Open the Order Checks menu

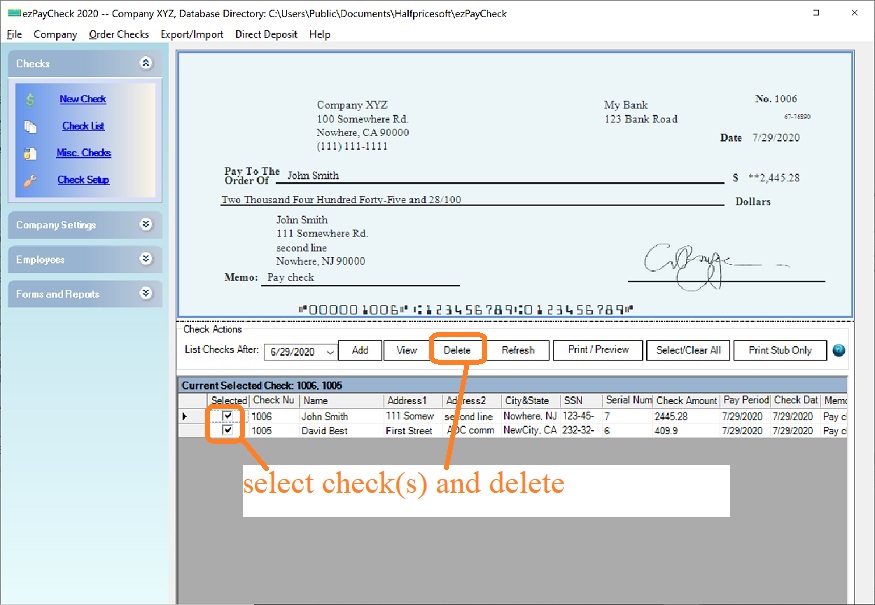point(118,33)
